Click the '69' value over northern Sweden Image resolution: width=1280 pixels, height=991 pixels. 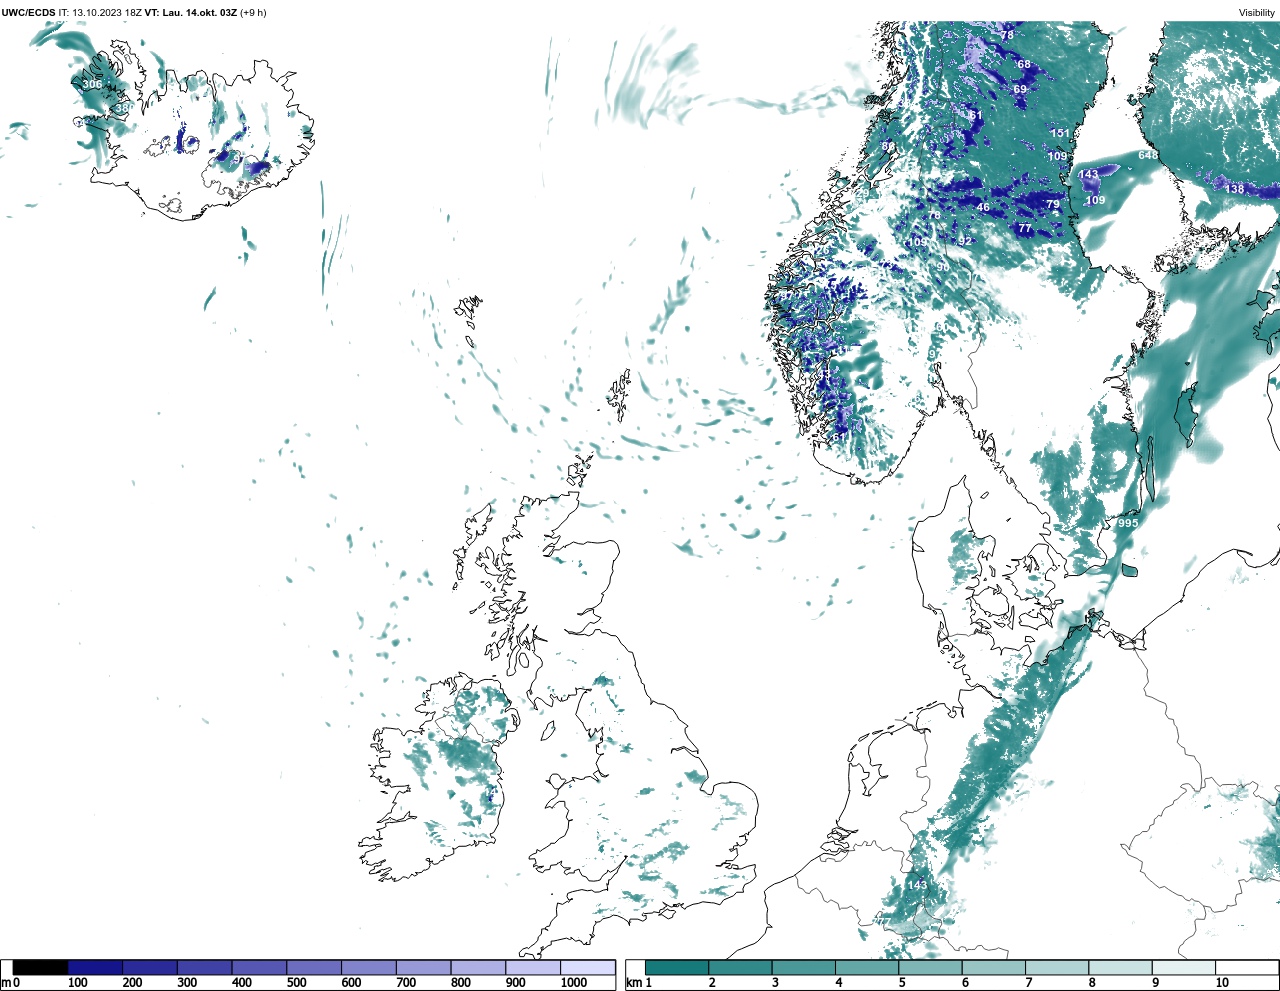pos(1020,89)
